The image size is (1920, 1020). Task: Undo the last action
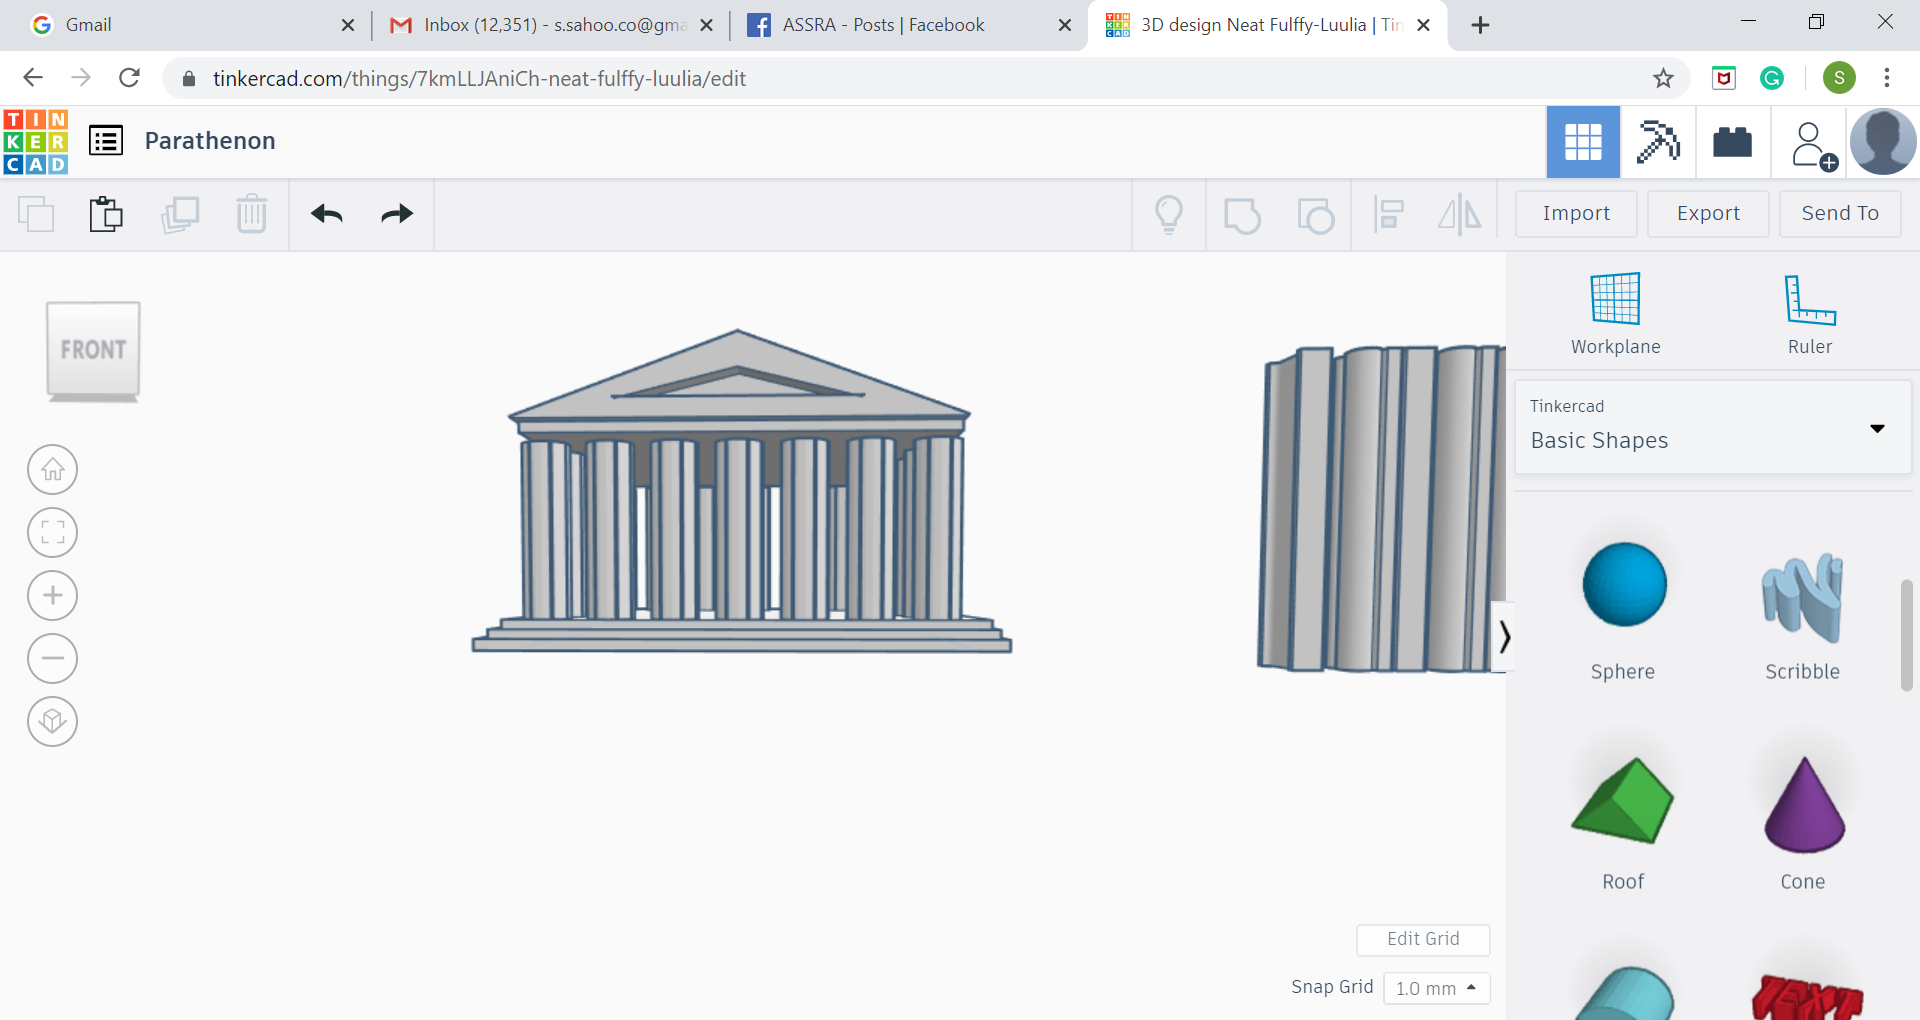tap(327, 214)
